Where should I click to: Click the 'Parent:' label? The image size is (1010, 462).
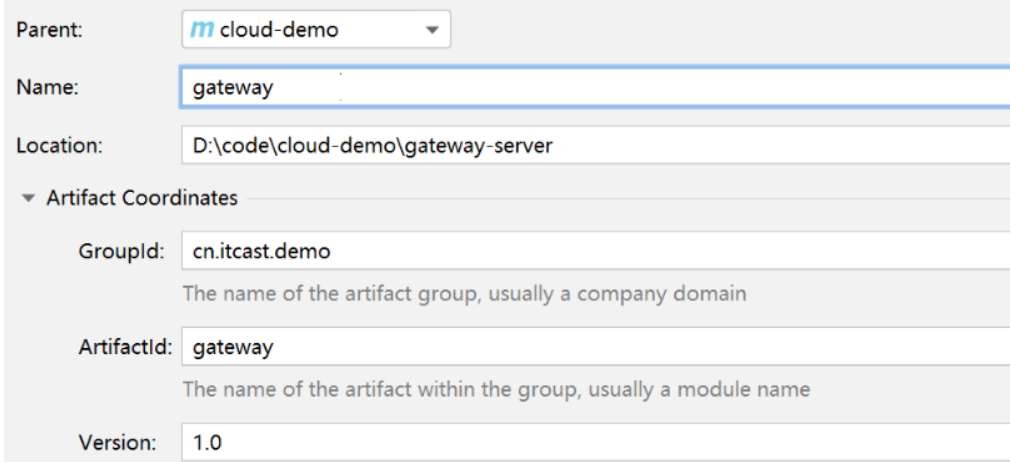pos(49,30)
